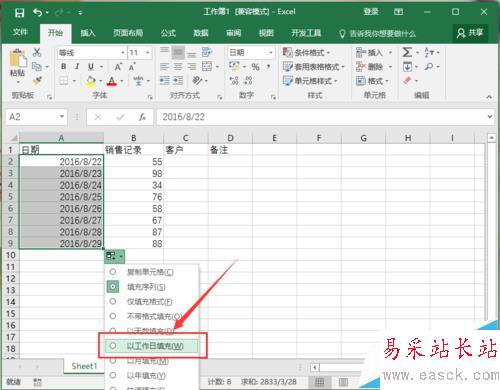
Task: Click the Auto Fill Options button
Action: click(x=115, y=256)
